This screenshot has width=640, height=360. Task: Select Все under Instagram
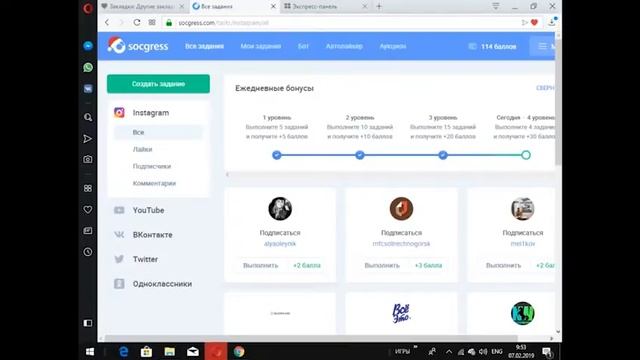click(x=158, y=132)
